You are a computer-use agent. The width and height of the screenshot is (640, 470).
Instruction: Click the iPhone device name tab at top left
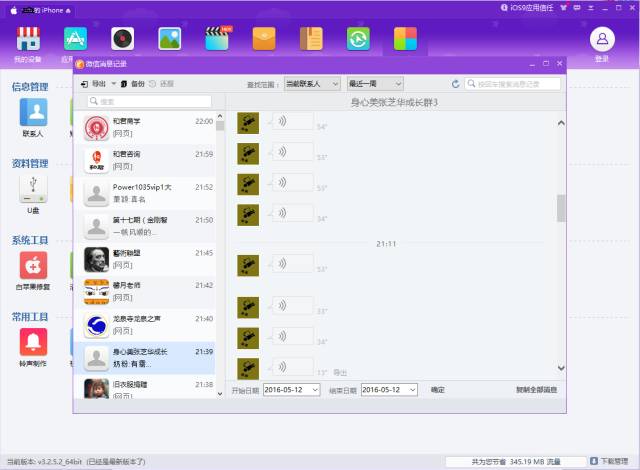click(41, 10)
